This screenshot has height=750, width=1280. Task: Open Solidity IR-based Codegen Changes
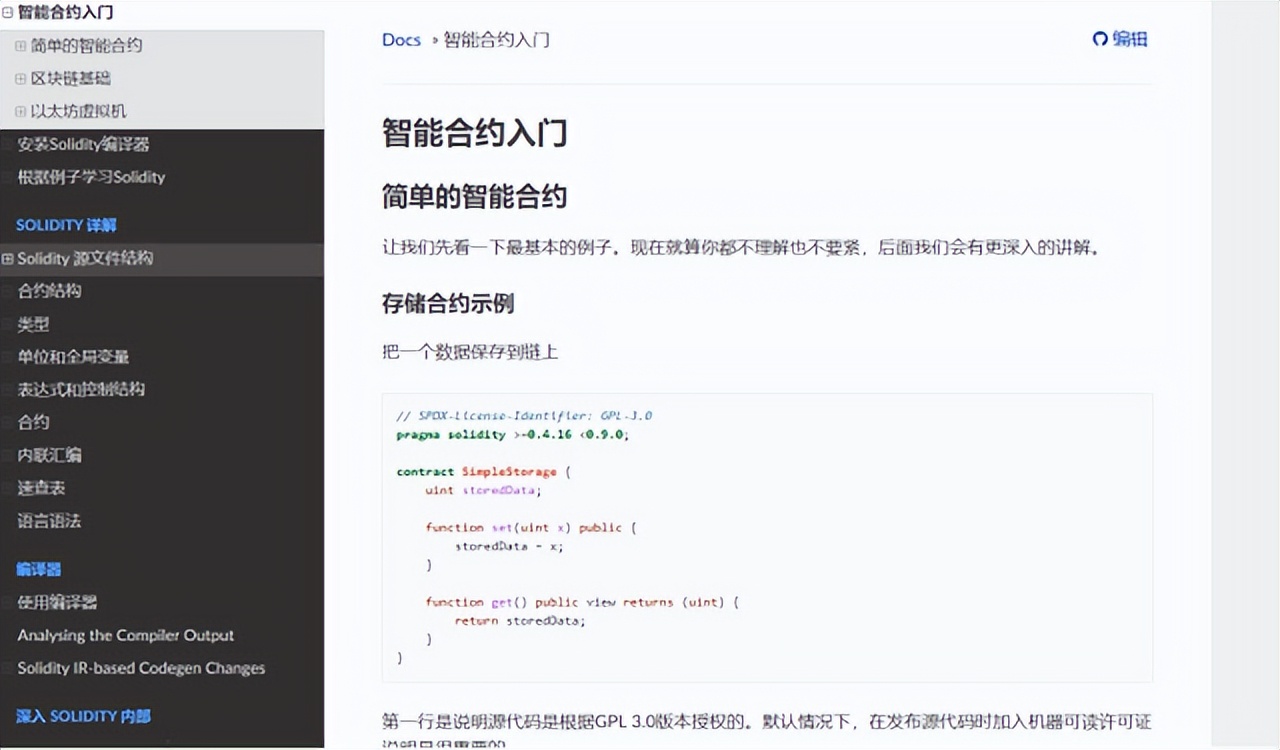[141, 668]
